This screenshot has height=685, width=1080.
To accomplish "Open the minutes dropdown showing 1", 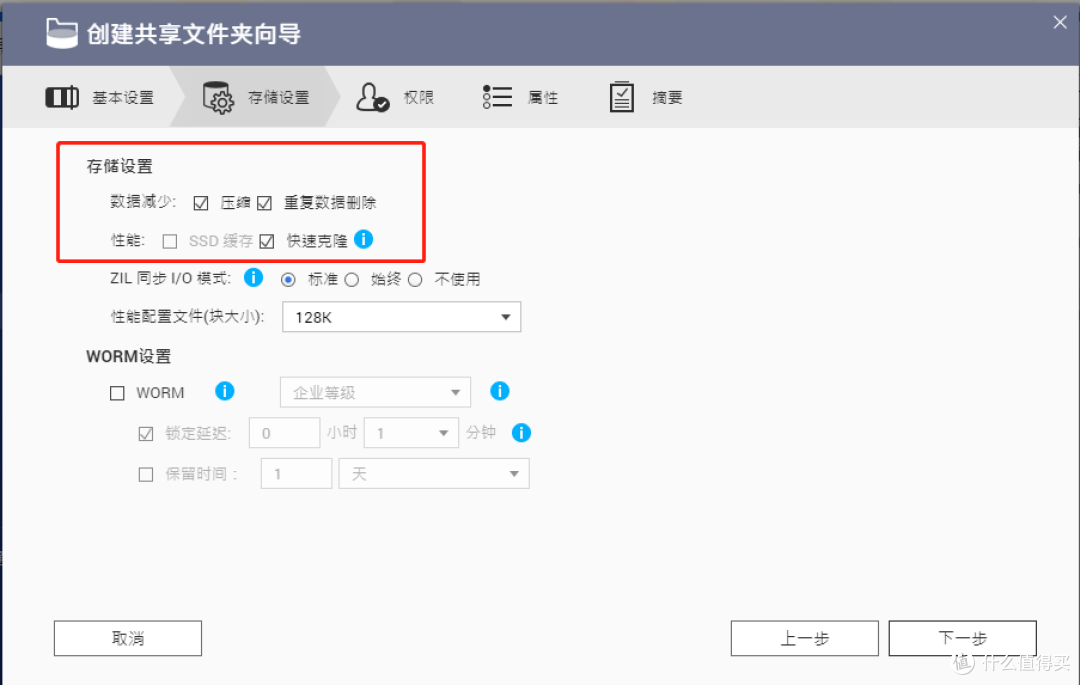I will 411,433.
